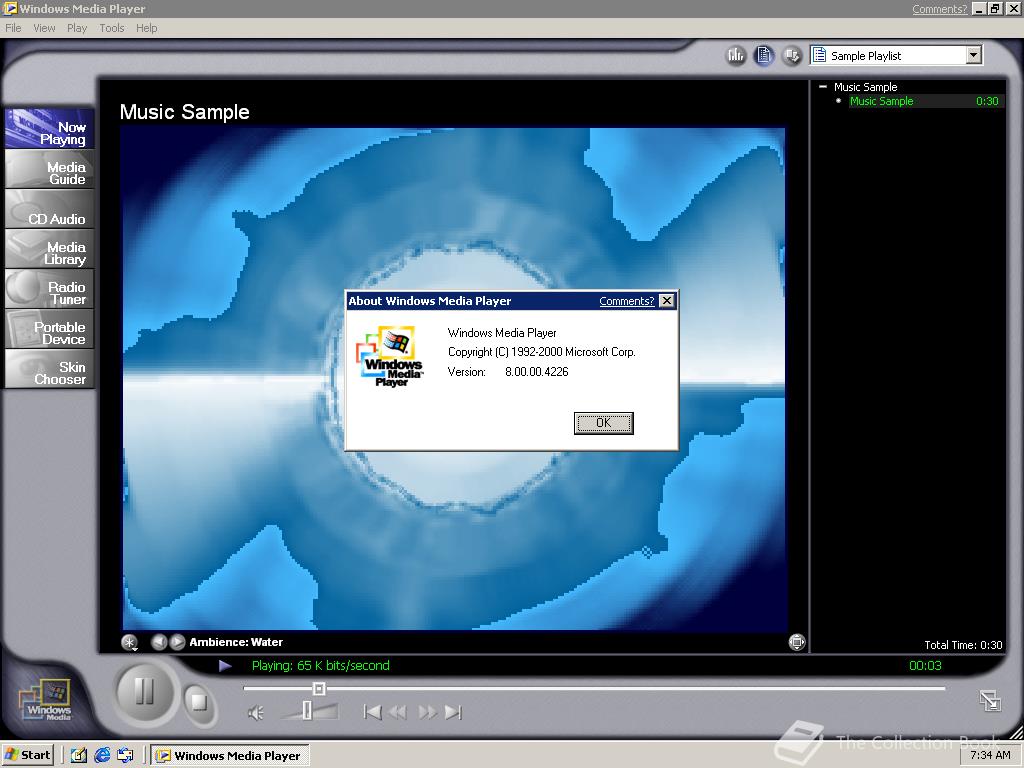Click the 00:03 elapsed time display
1024x768 pixels.
point(925,665)
